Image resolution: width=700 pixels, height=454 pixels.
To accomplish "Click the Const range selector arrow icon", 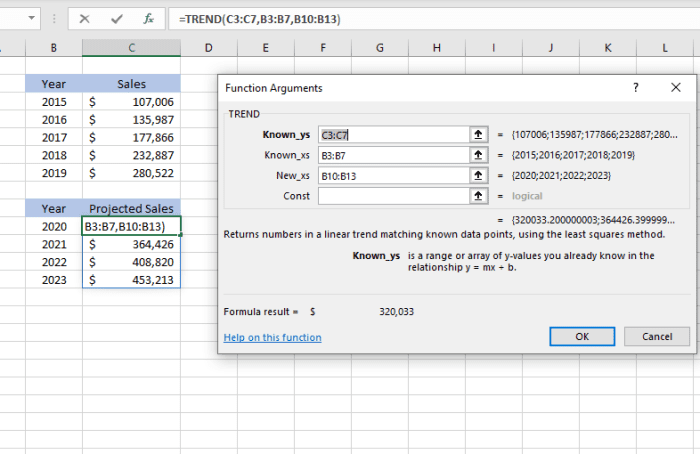I will (x=478, y=196).
